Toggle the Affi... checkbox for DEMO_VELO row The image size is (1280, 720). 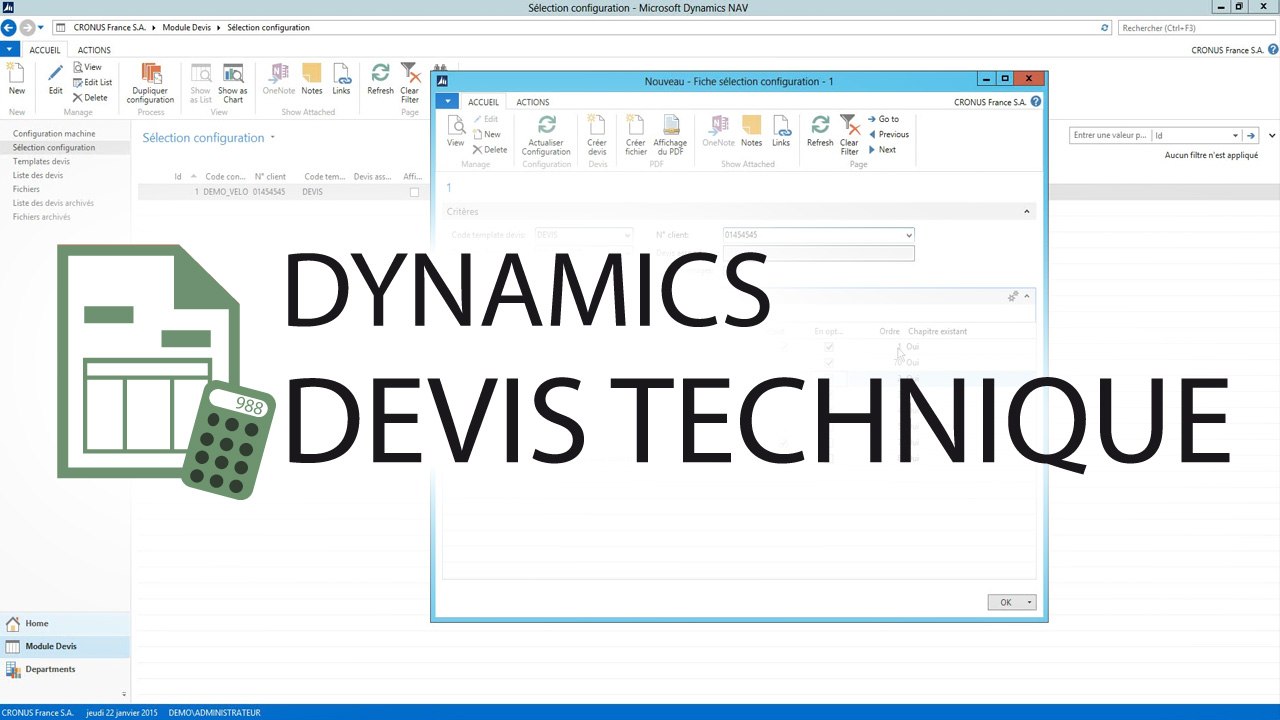pos(414,192)
